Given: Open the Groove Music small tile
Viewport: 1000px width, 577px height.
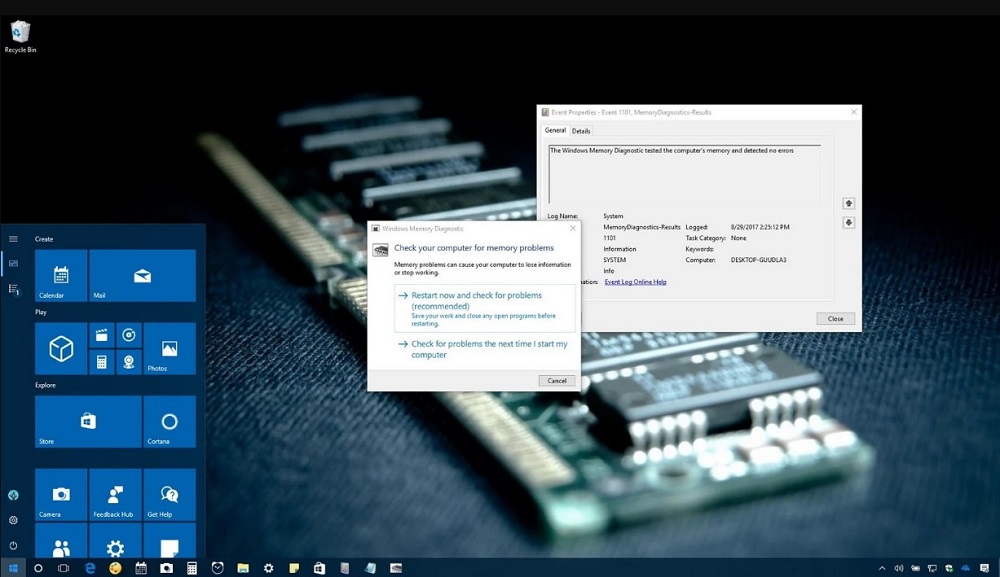Looking at the screenshot, I should pyautogui.click(x=129, y=335).
